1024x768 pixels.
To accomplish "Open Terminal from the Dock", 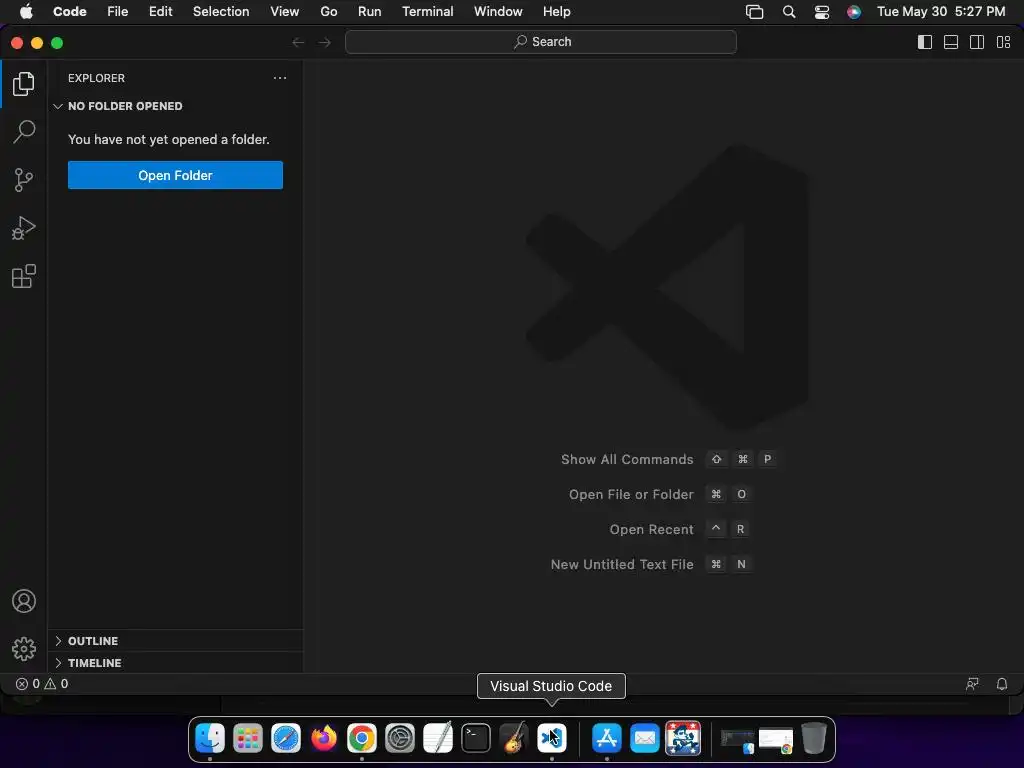I will [x=475, y=739].
